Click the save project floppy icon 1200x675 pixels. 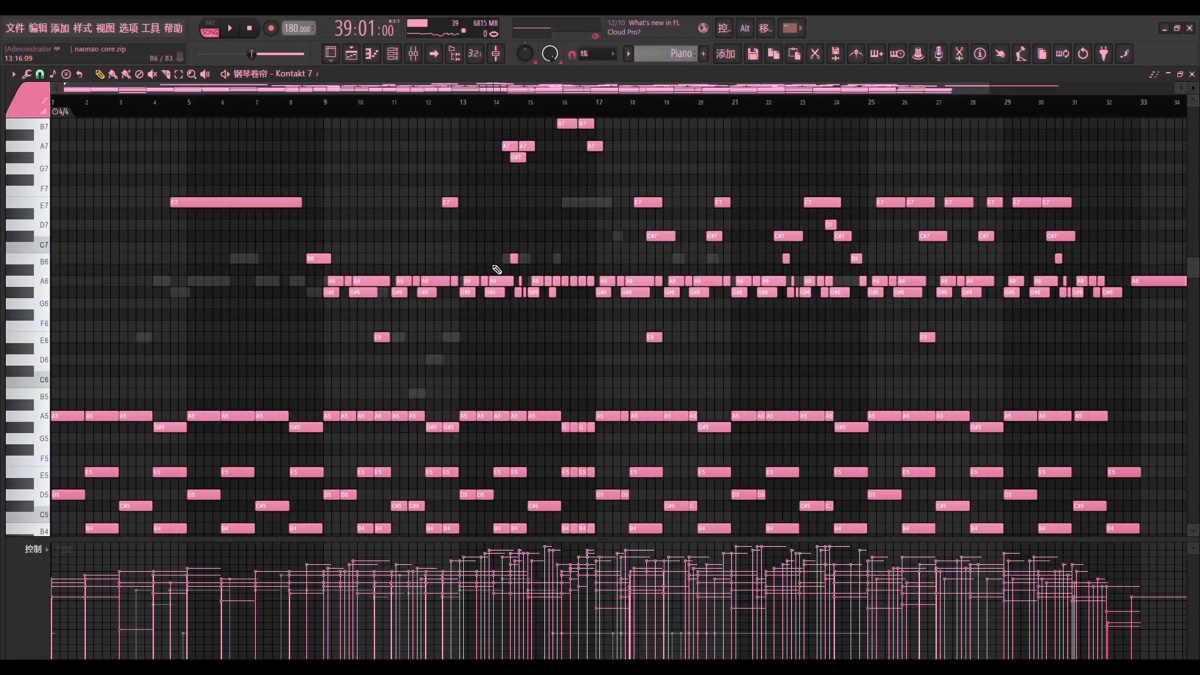[x=753, y=53]
